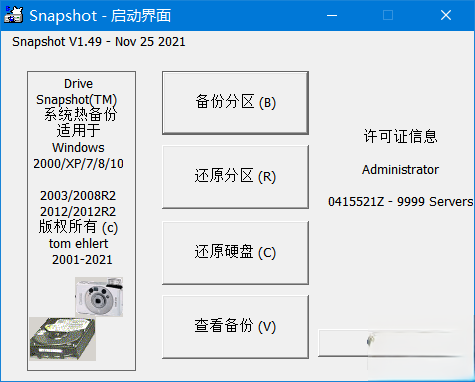Click the camera image in info panel

click(99, 297)
